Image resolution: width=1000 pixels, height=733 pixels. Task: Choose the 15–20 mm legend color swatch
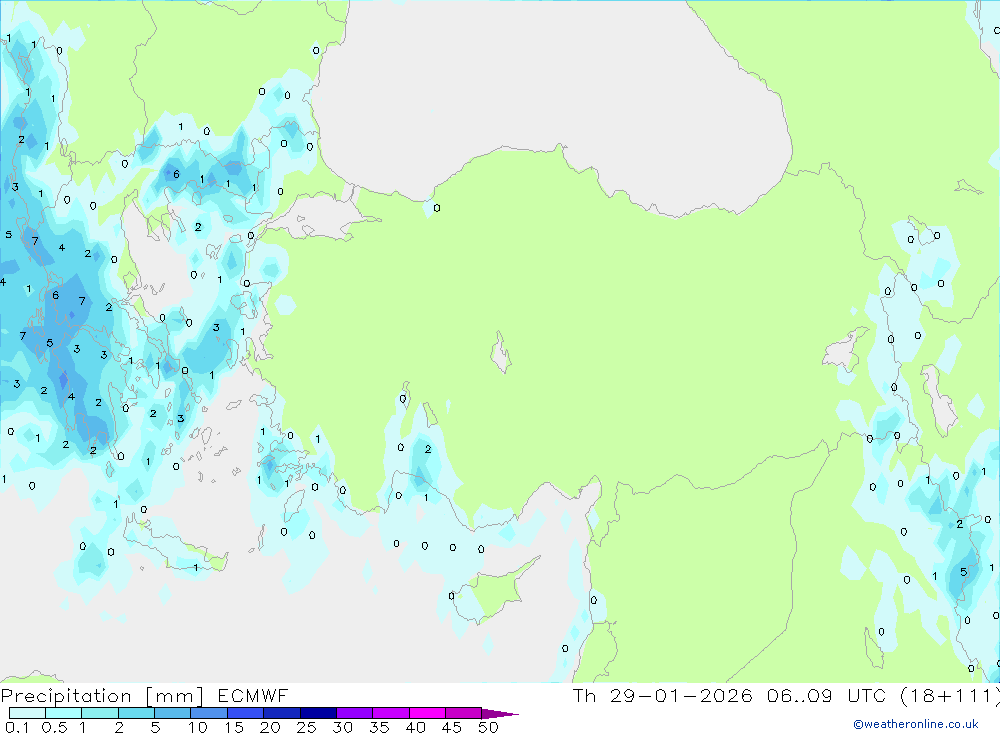(x=246, y=713)
